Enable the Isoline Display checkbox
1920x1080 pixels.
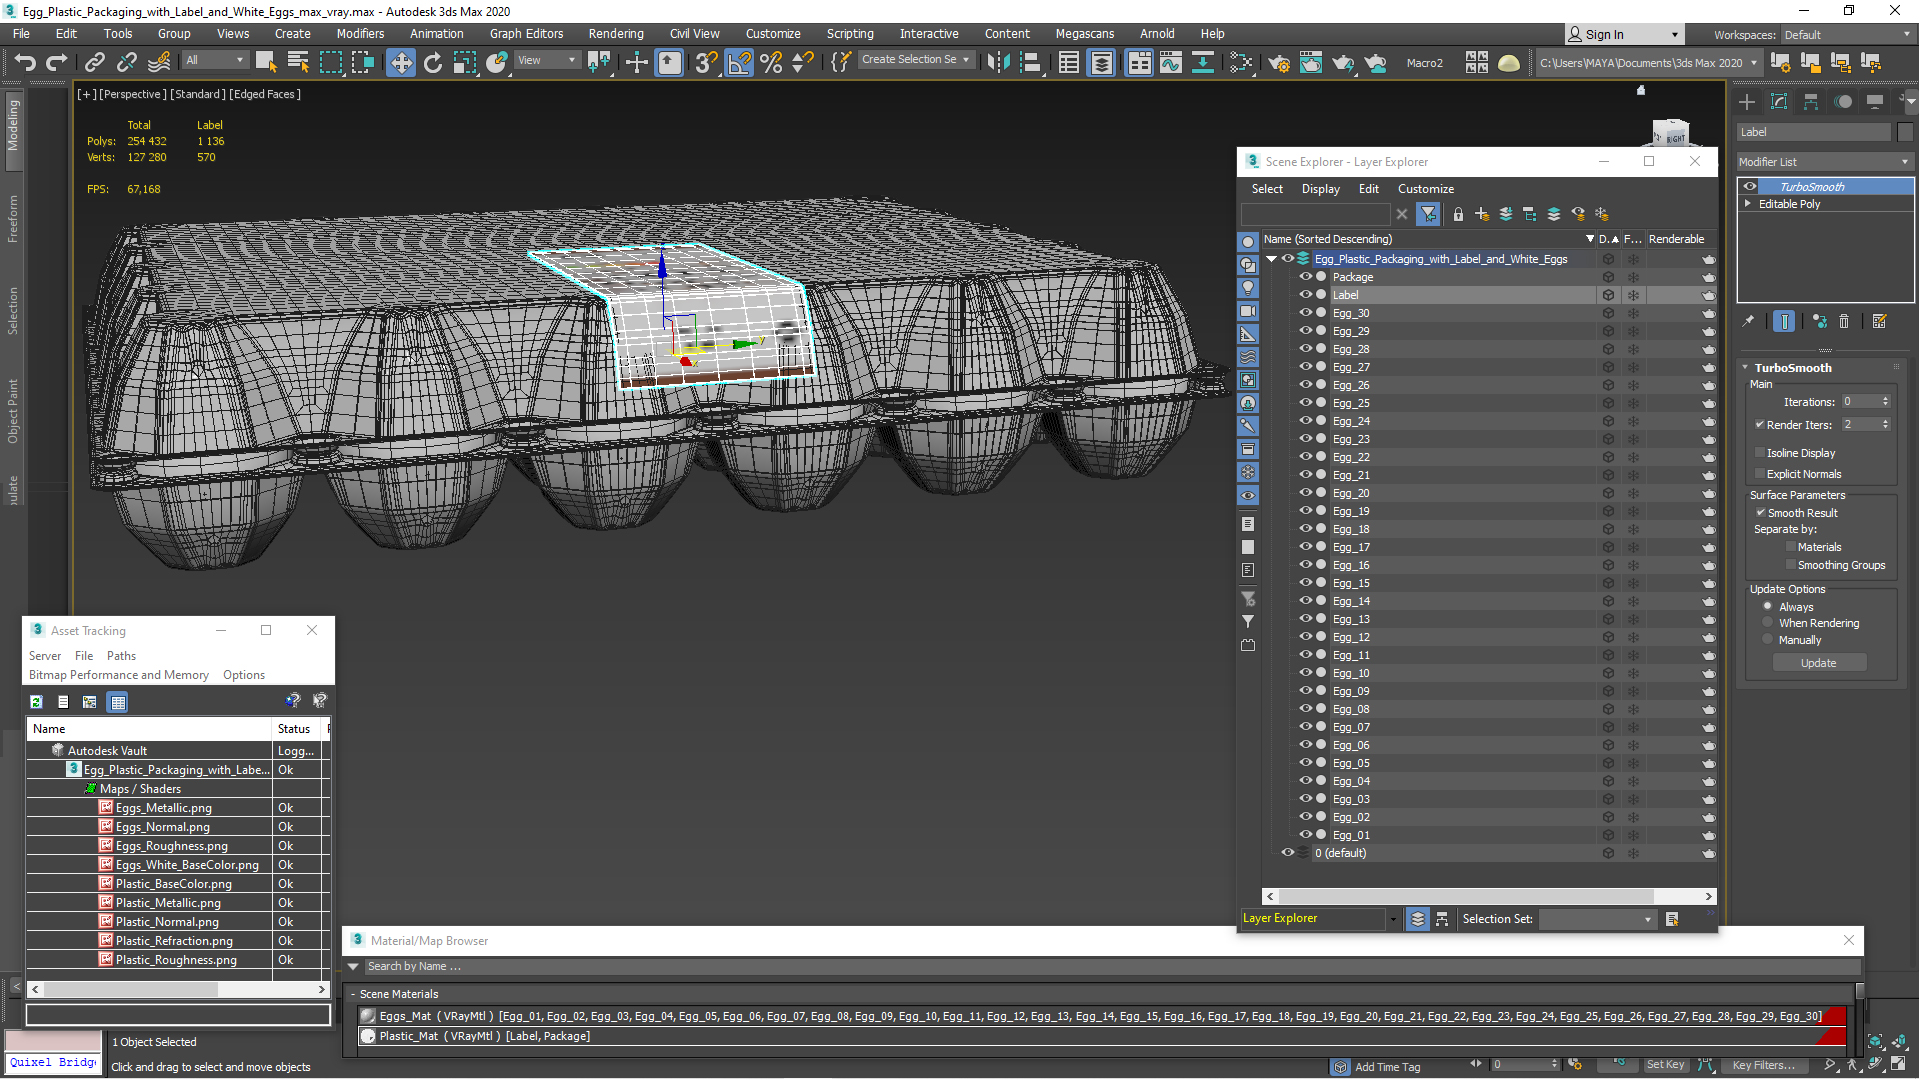[1761, 453]
